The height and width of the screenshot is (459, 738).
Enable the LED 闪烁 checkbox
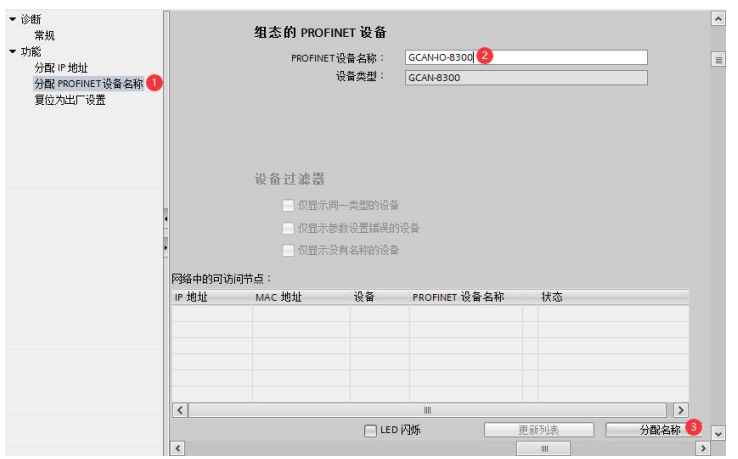tap(370, 430)
